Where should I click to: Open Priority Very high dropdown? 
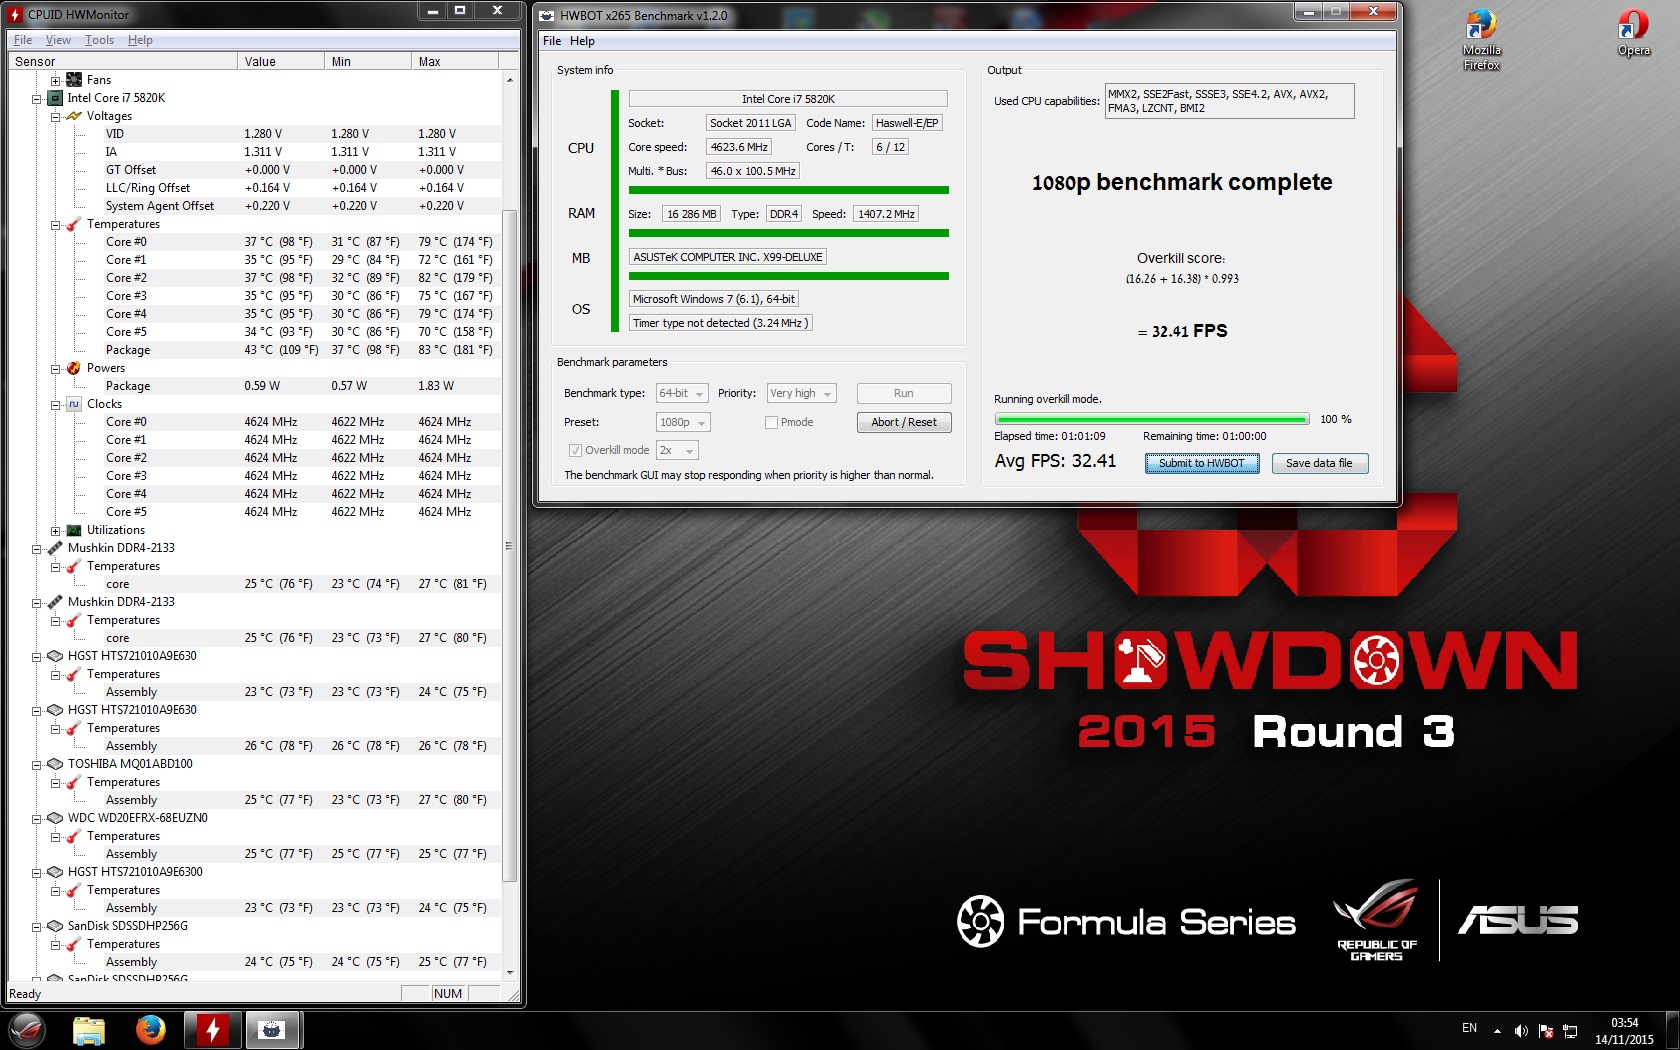click(x=801, y=393)
